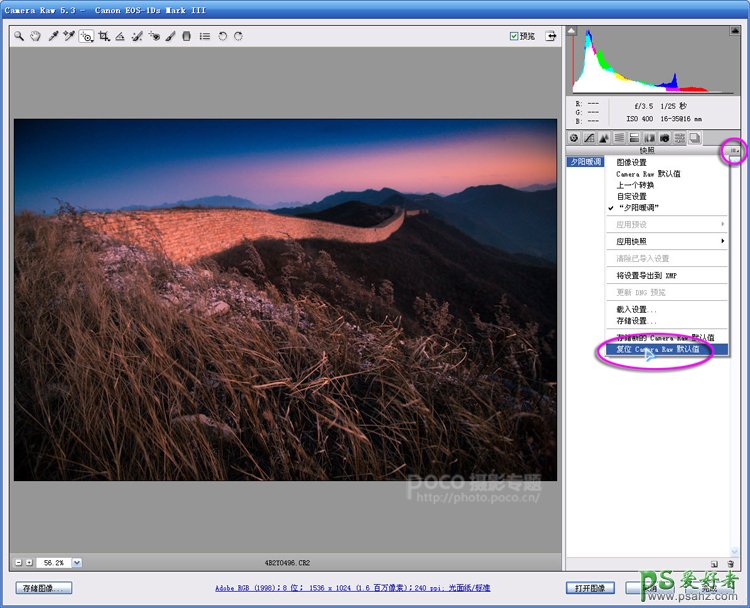The height and width of the screenshot is (608, 750).
Task: Toggle shadow clipping warning in histogram
Action: pyautogui.click(x=573, y=31)
